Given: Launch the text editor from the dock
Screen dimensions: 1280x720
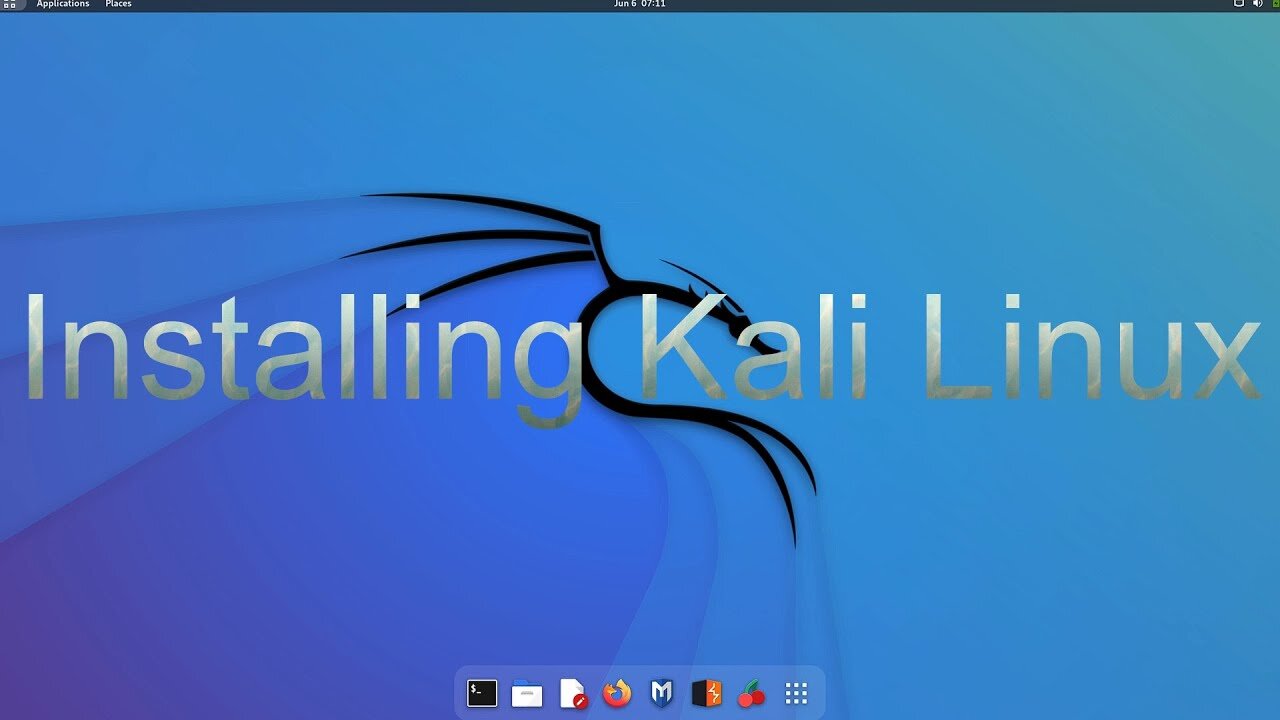Looking at the screenshot, I should tap(572, 693).
